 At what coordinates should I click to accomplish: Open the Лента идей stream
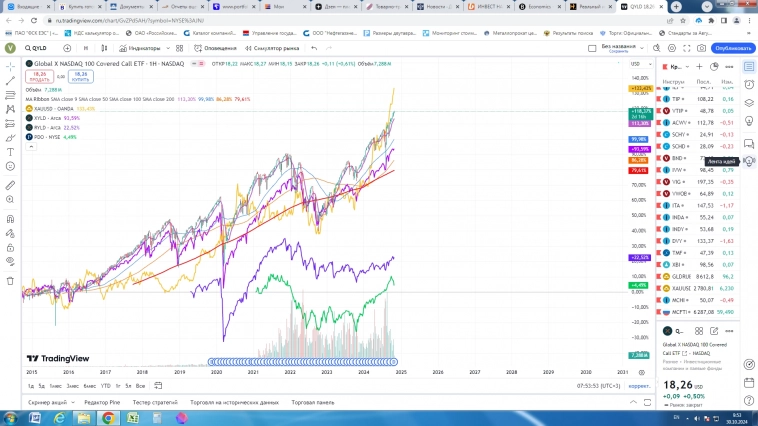pos(749,161)
